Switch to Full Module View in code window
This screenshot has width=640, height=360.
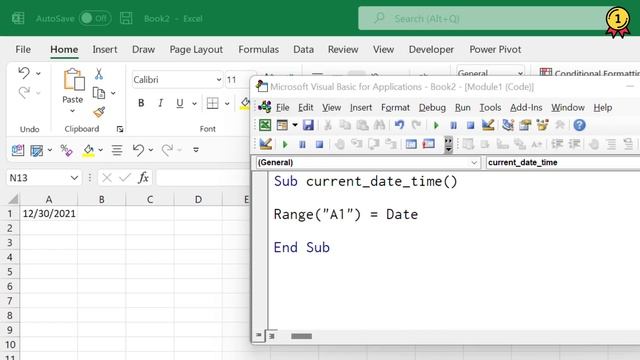271,336
